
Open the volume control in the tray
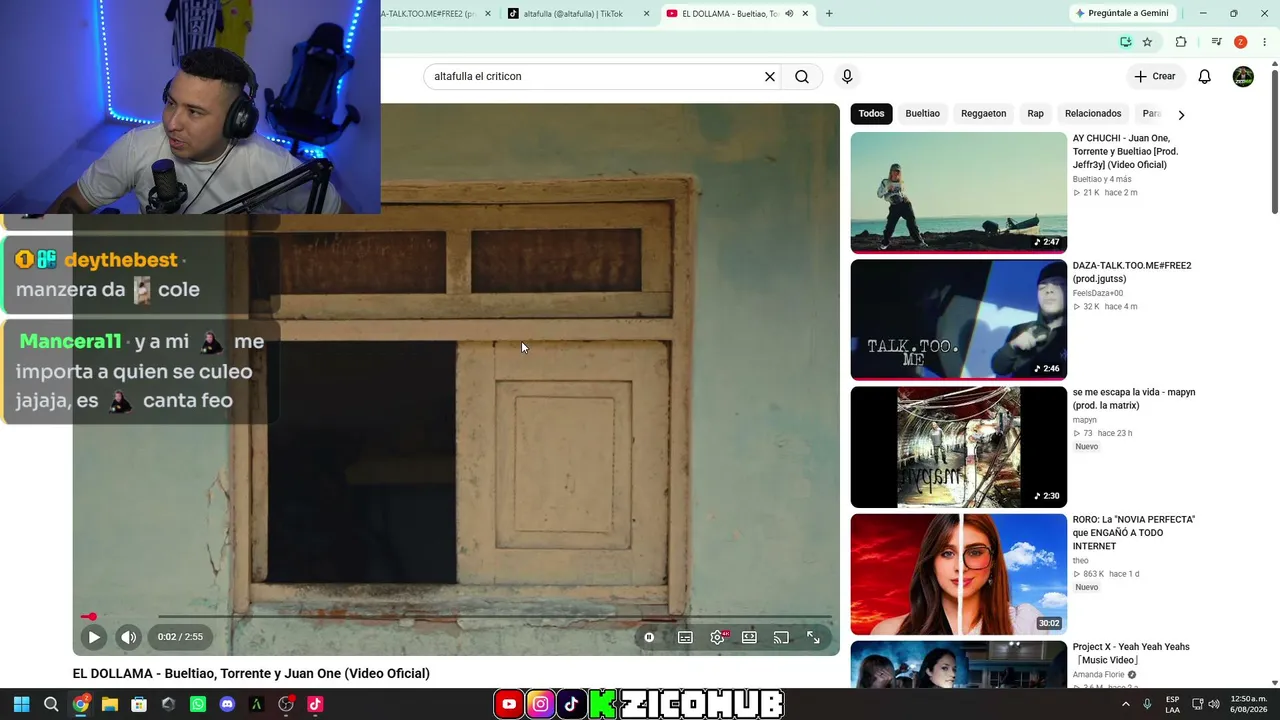[x=1213, y=704]
